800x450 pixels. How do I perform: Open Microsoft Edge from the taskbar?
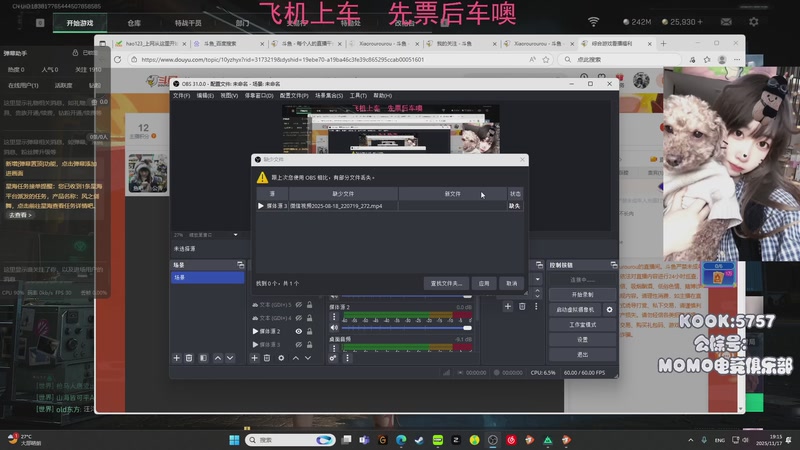[x=401, y=440]
